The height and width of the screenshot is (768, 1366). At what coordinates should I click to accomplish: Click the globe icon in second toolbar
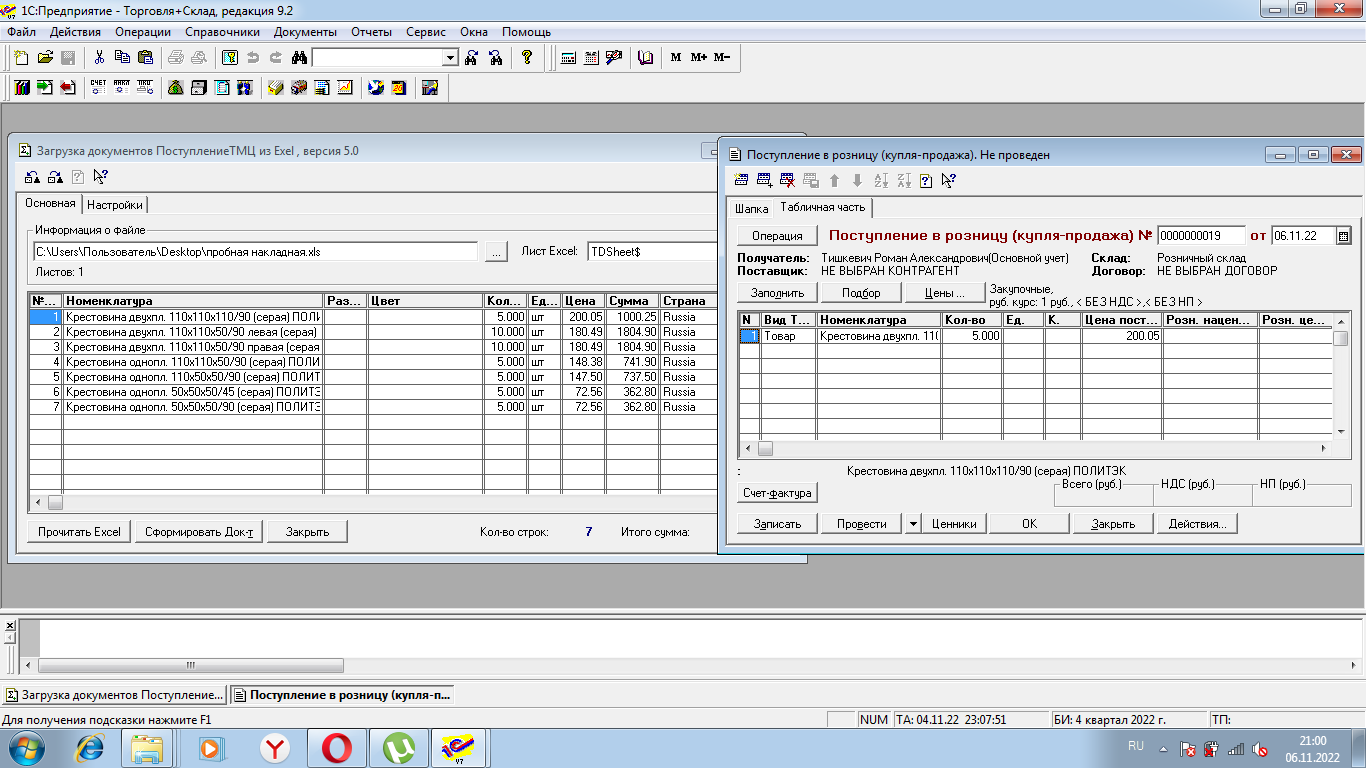(x=376, y=88)
